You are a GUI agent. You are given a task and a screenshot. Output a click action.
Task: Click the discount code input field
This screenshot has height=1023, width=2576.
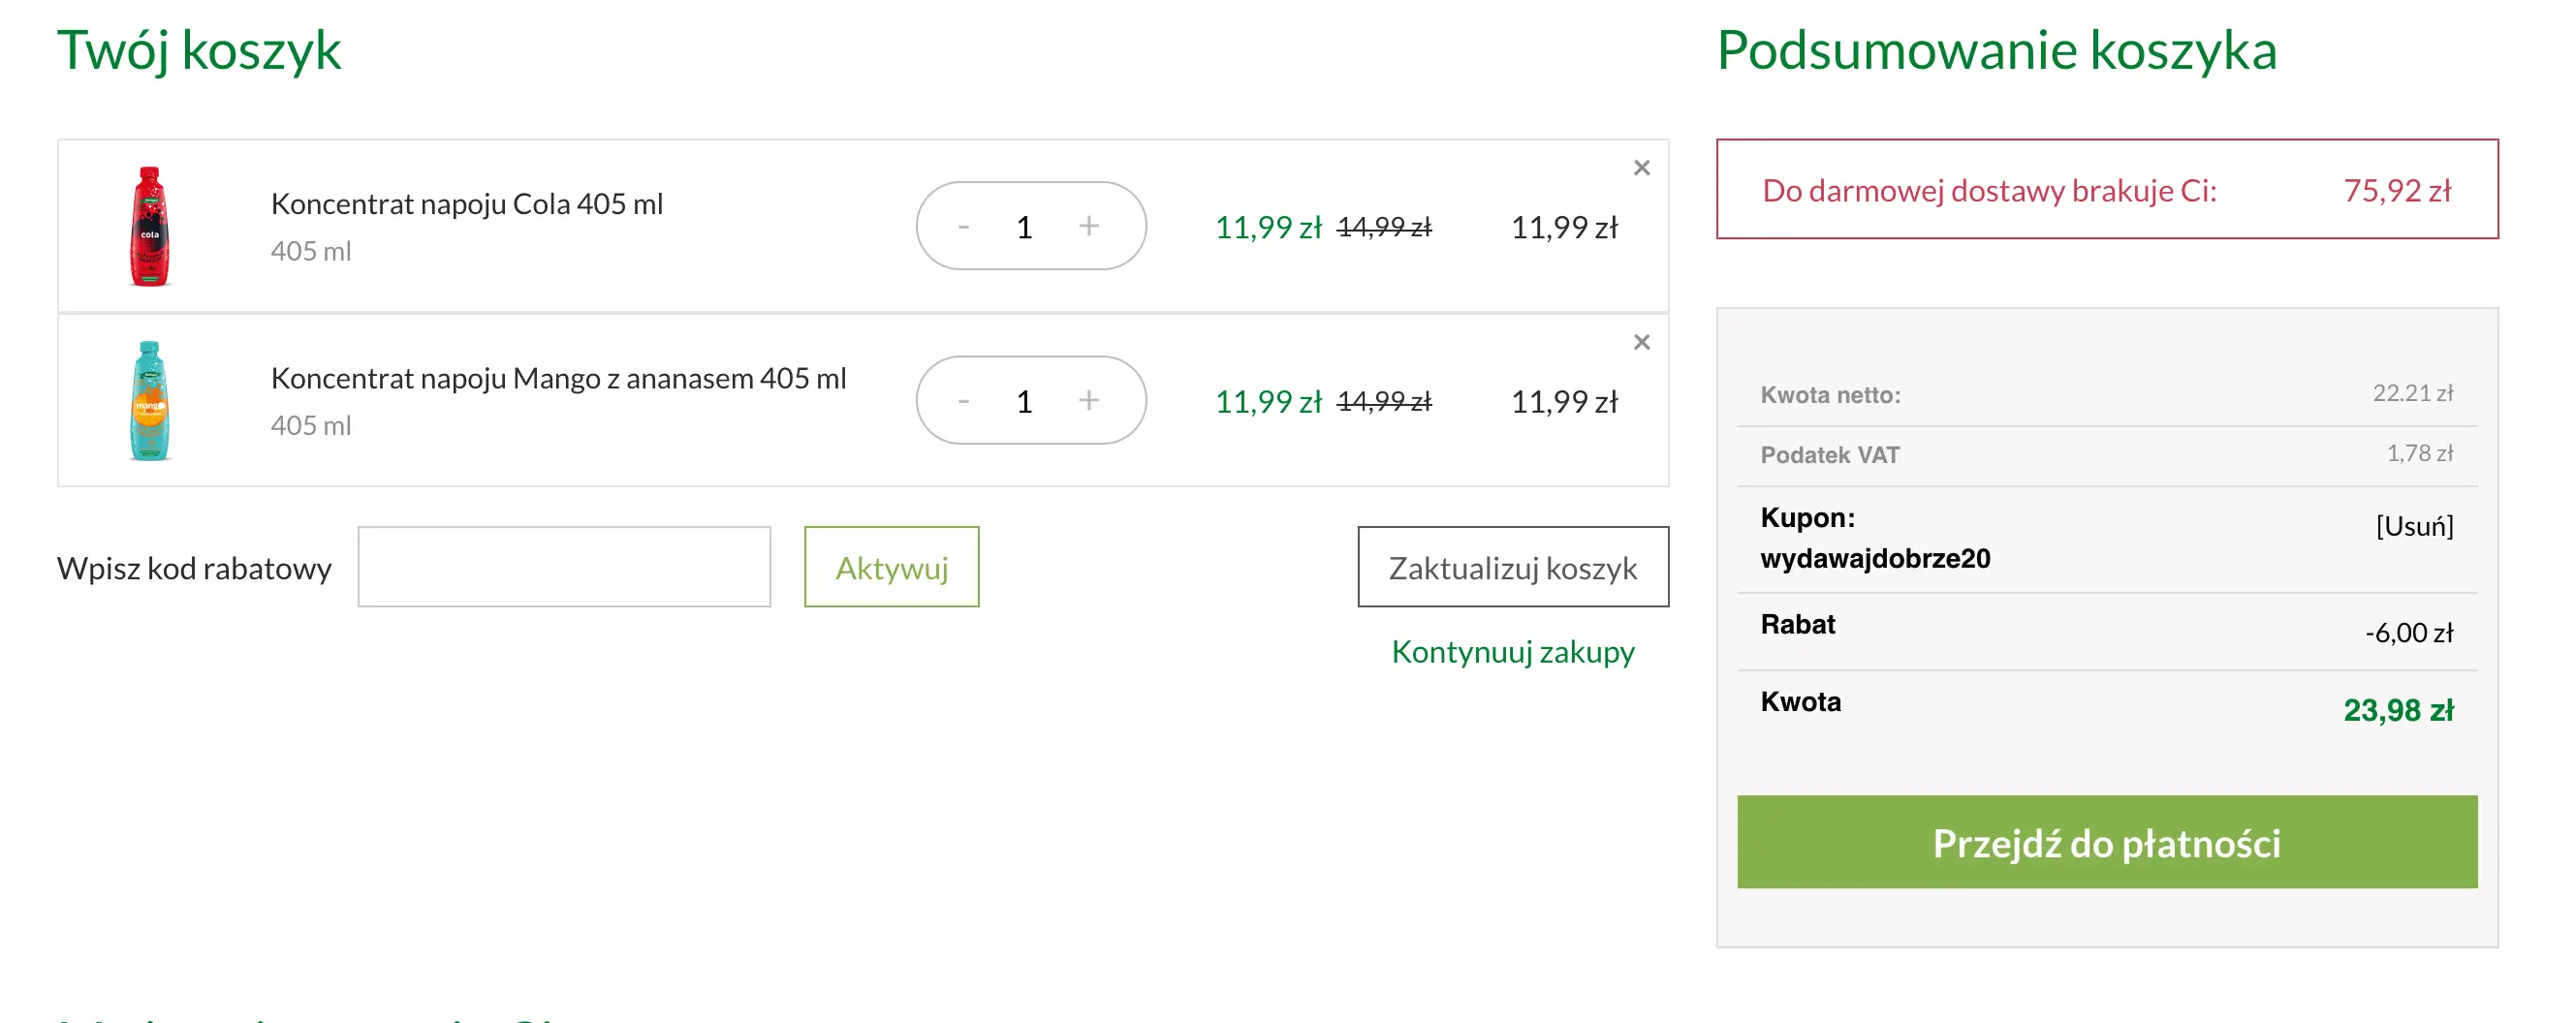pos(563,566)
